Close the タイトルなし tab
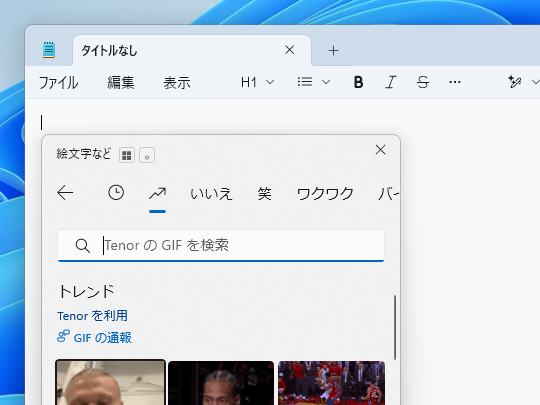 [x=290, y=50]
